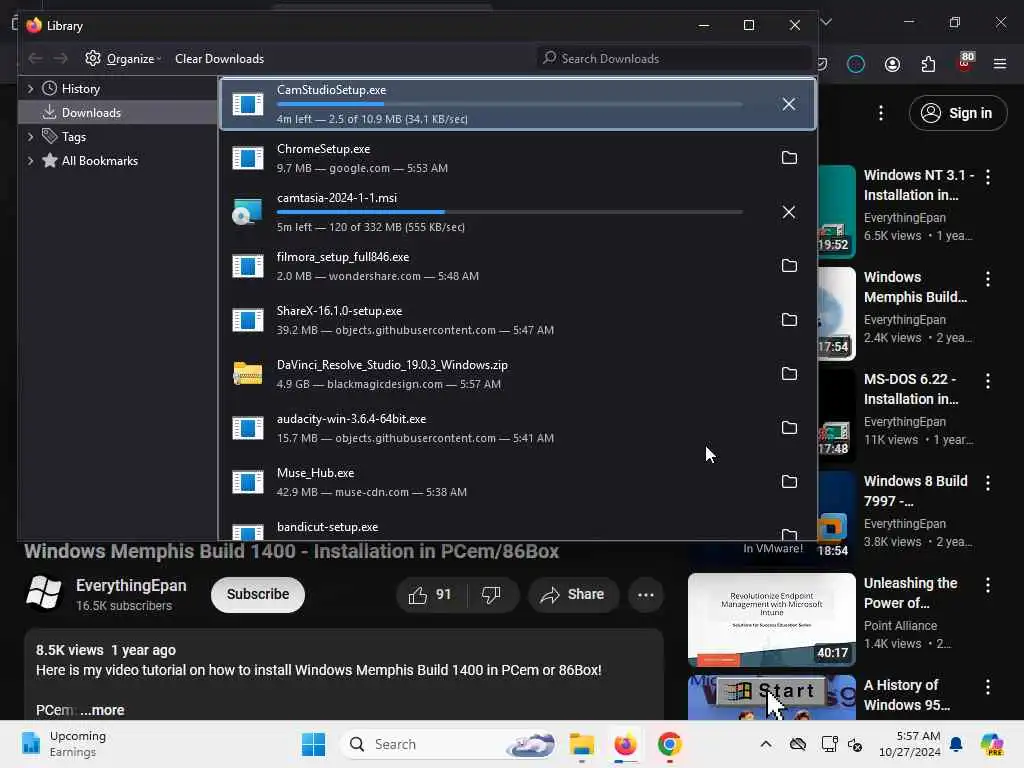Viewport: 1024px width, 768px height.
Task: Open options for A History of Windows 95
Action: click(x=988, y=687)
